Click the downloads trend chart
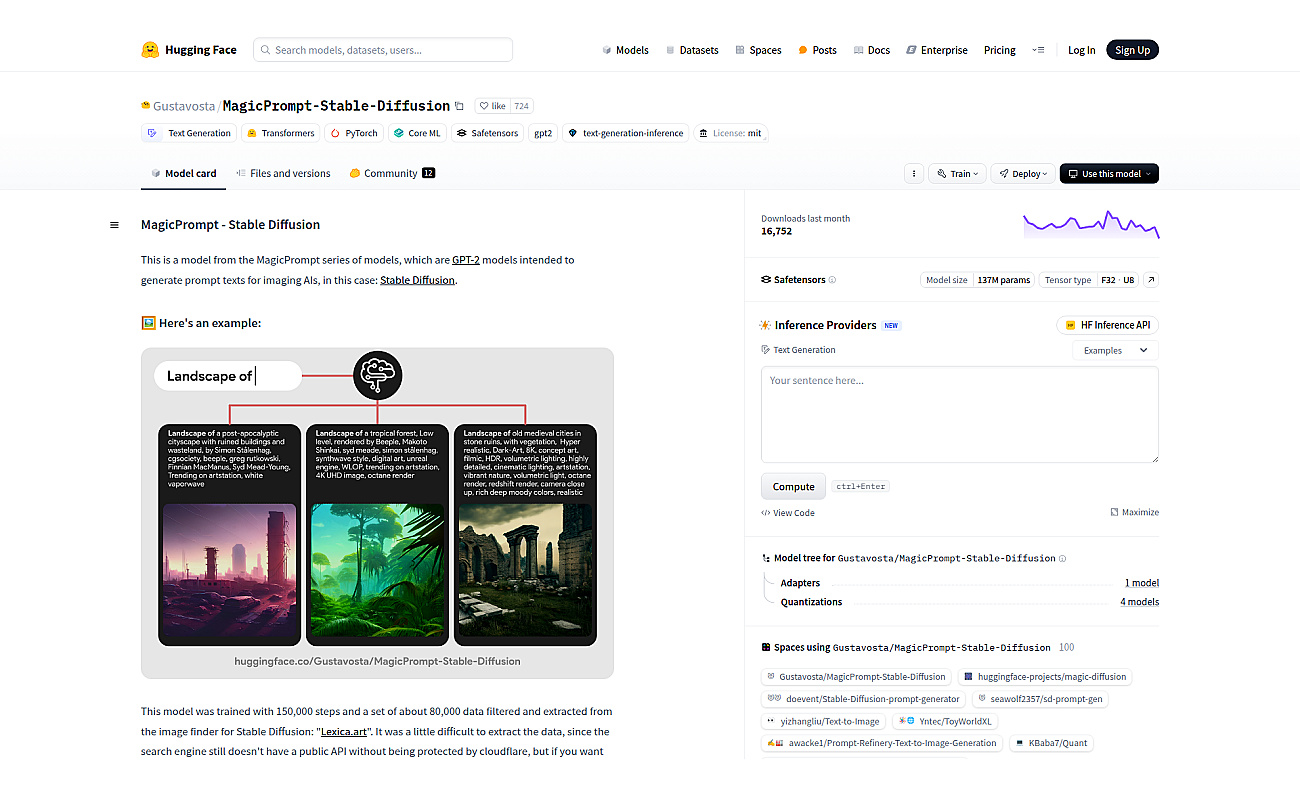 pyautogui.click(x=1091, y=225)
